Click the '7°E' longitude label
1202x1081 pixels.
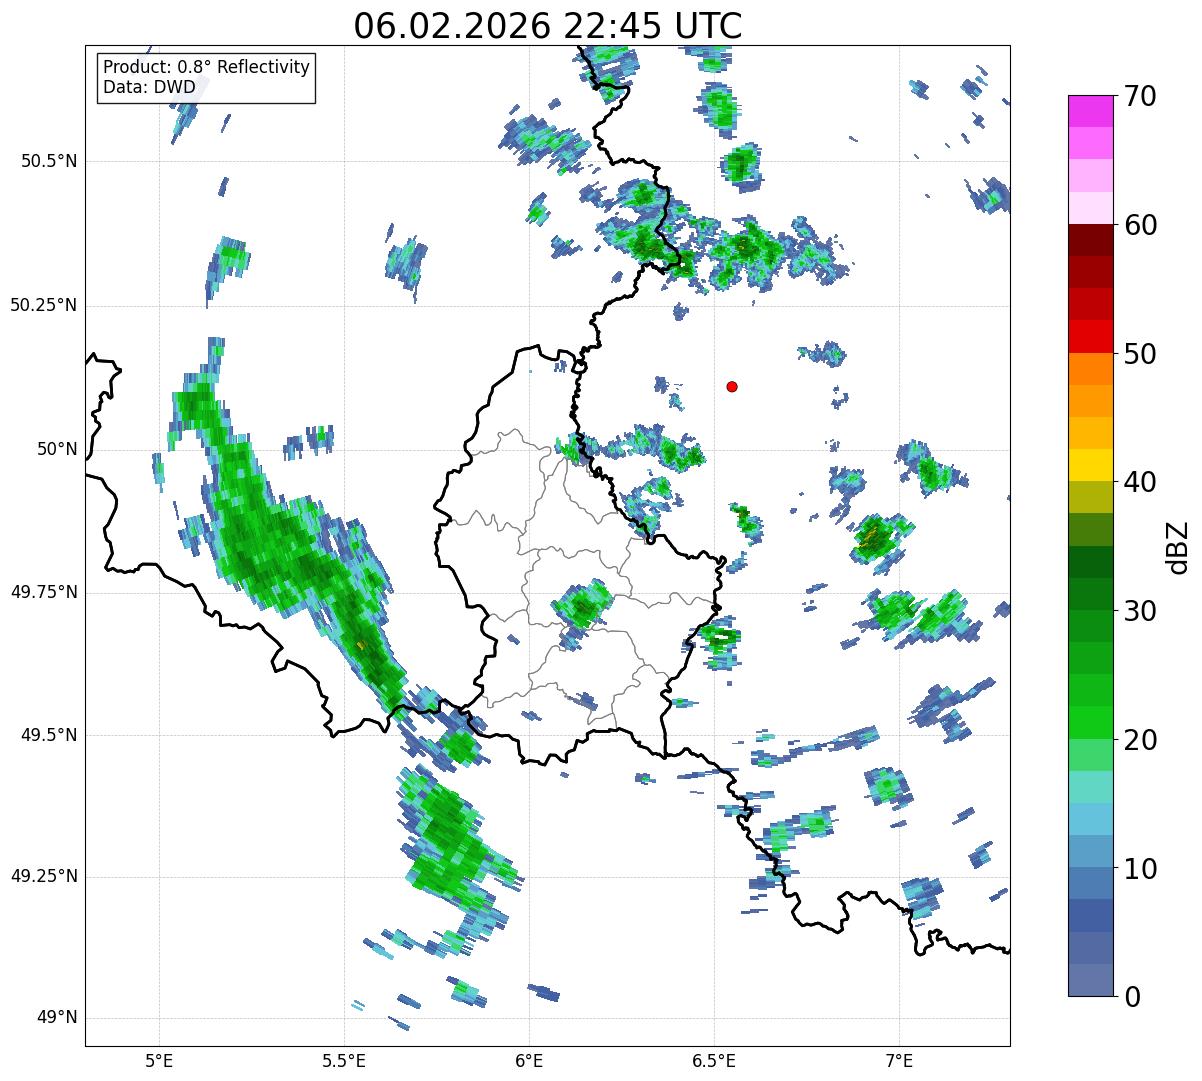coord(899,1060)
